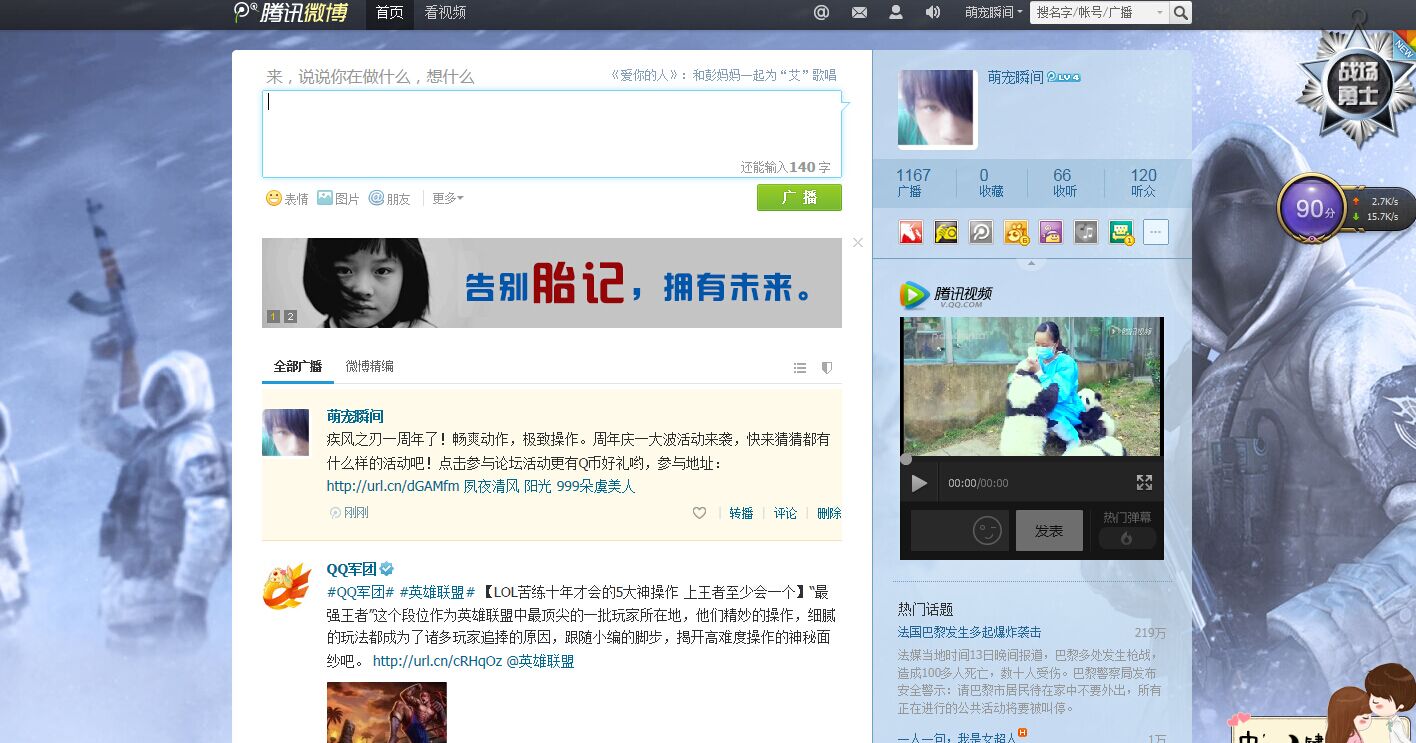Open the 法国巴黎发生多起爆炸袭击 topic

coord(970,632)
